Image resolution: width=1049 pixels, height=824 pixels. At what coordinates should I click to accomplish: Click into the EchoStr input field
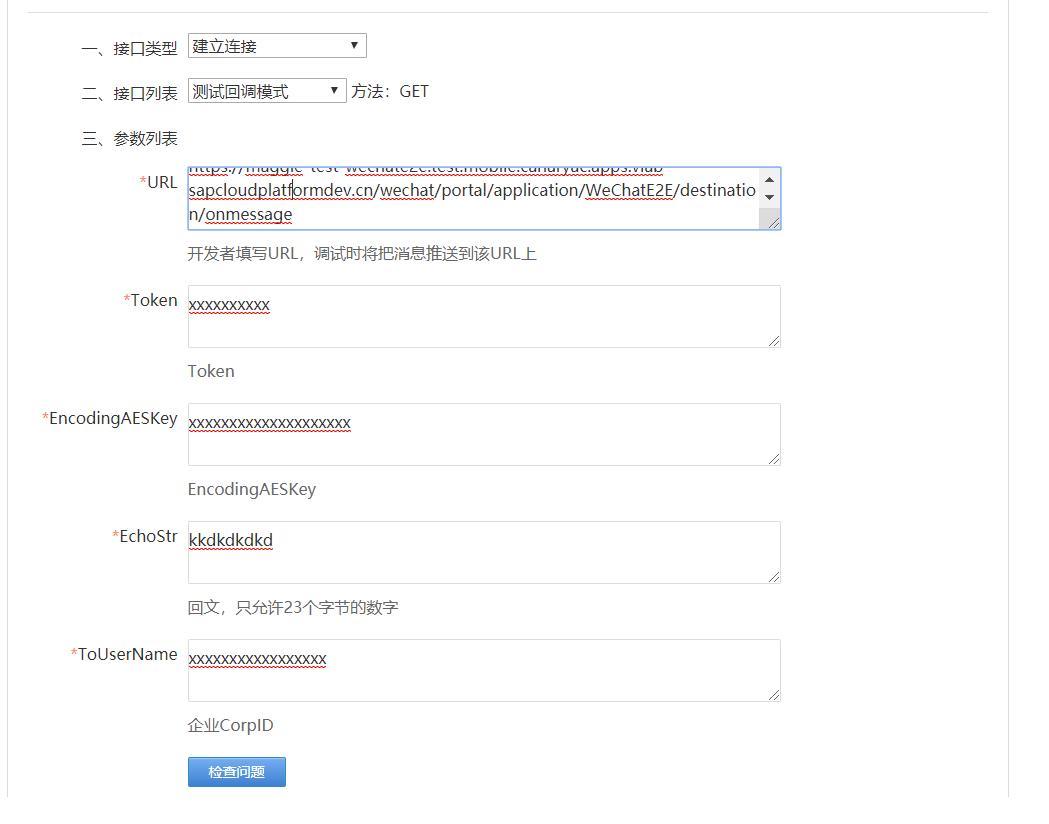point(450,552)
